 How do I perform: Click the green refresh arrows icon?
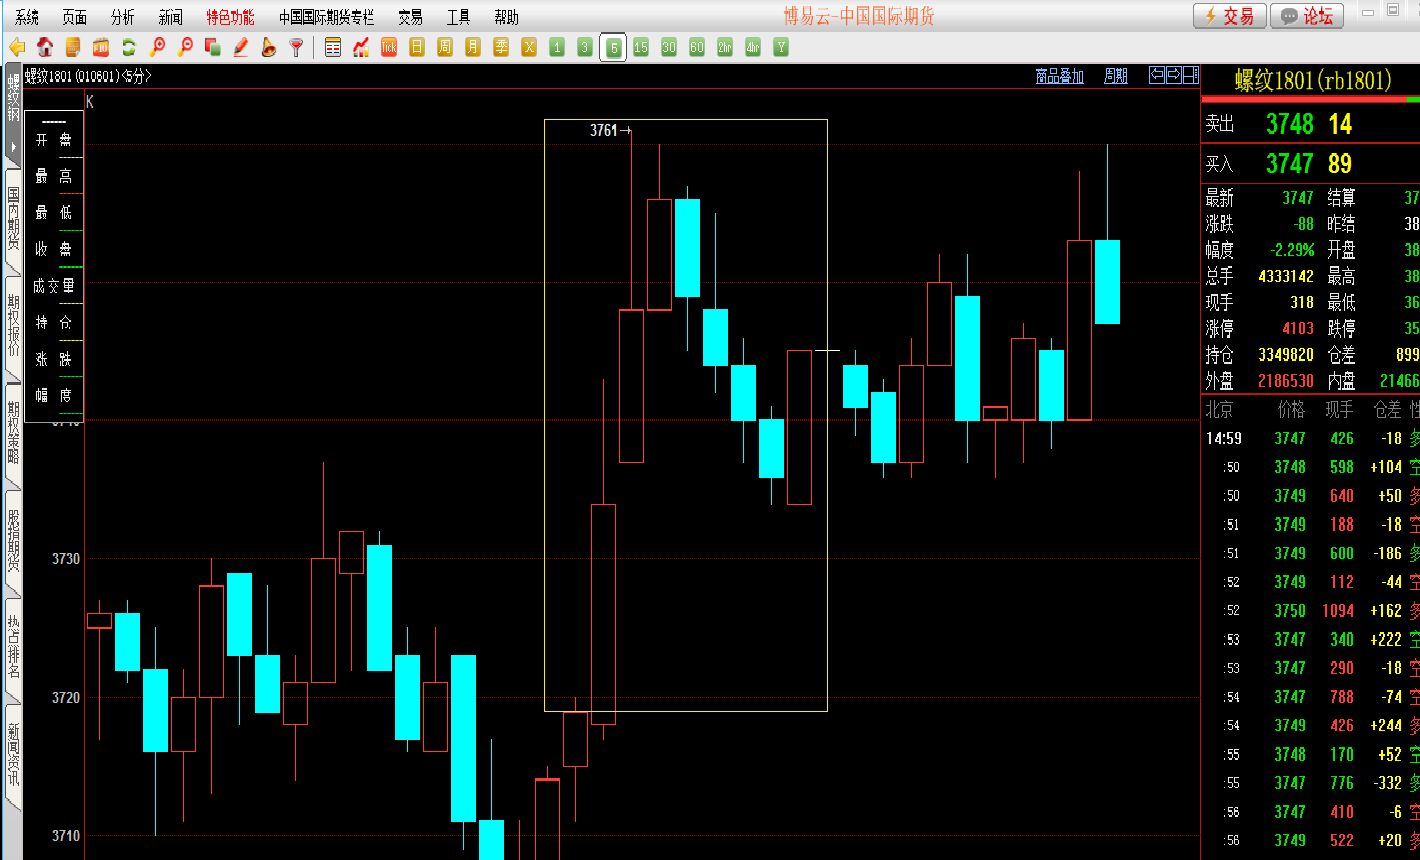[129, 47]
